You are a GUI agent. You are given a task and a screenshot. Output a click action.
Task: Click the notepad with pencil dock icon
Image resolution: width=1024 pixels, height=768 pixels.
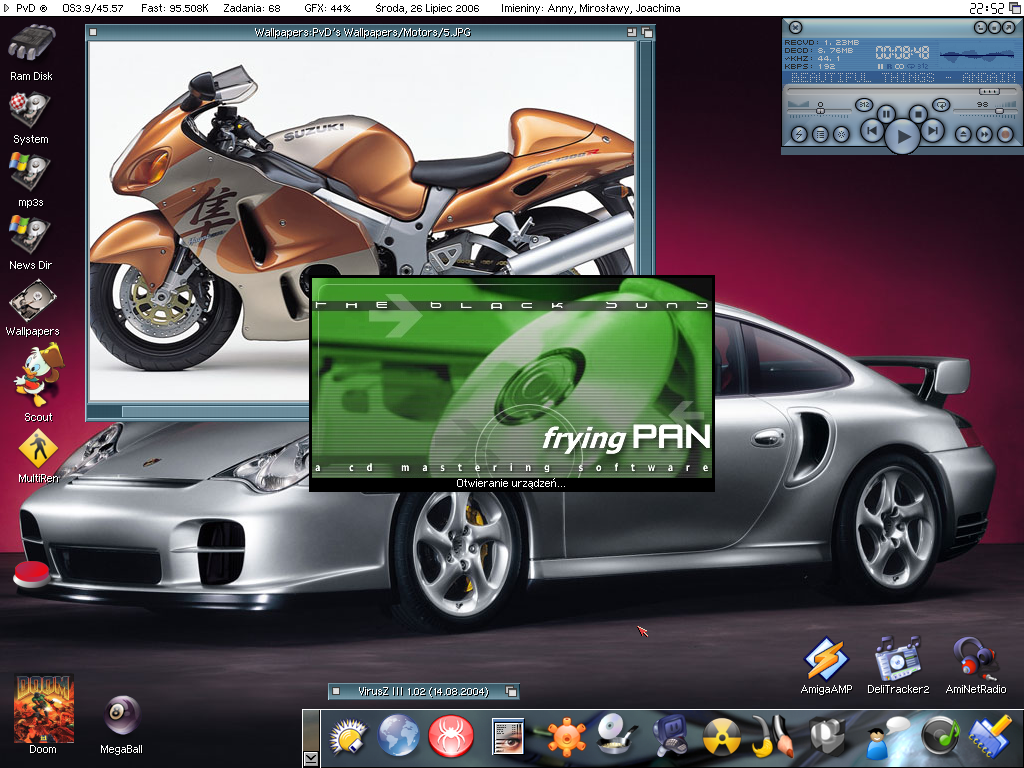click(x=989, y=737)
